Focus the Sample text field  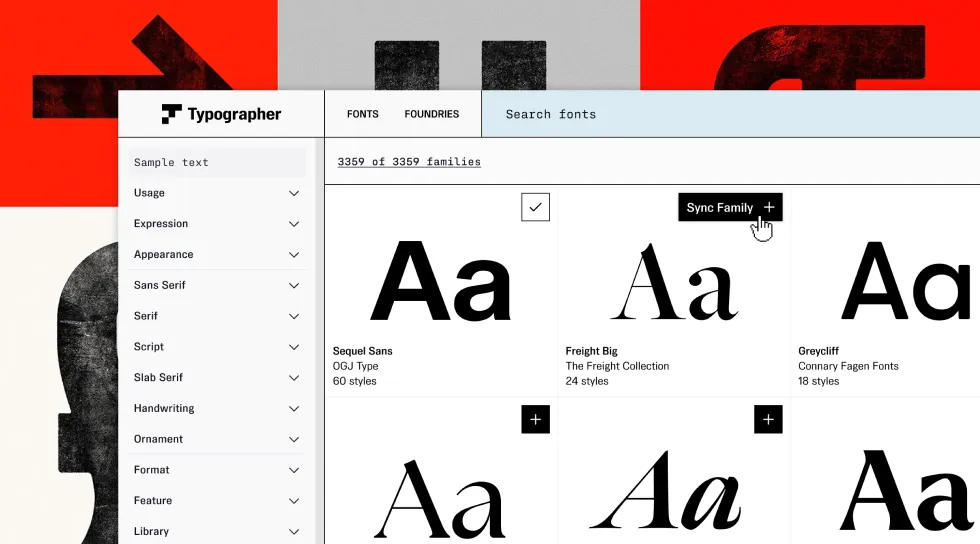coord(217,163)
